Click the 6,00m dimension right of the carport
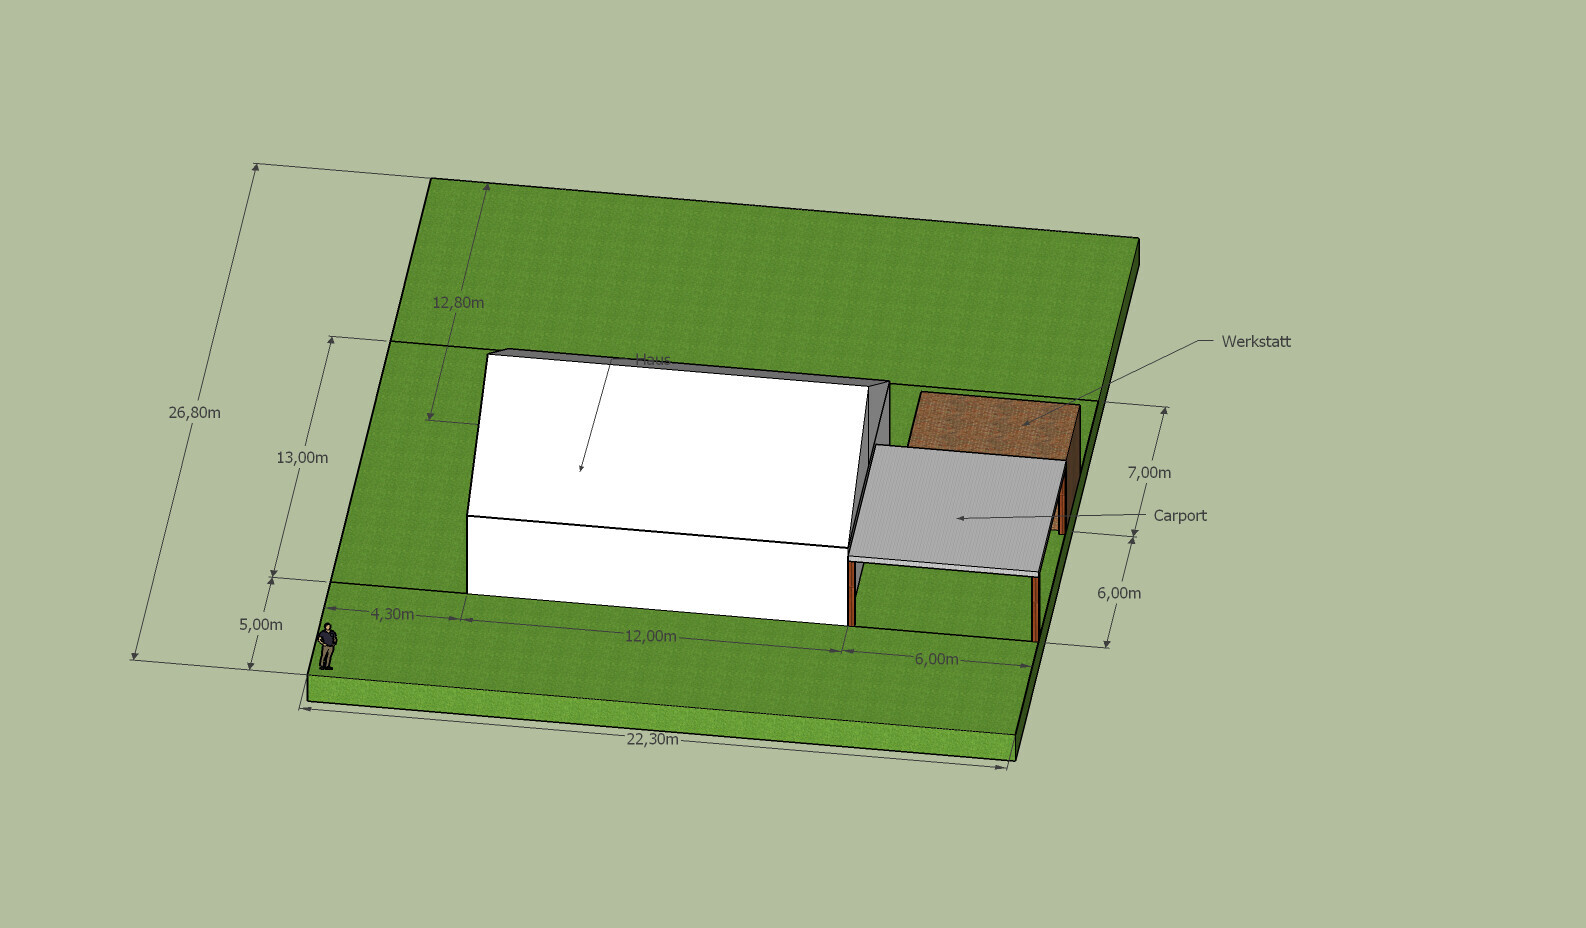 tap(1118, 593)
